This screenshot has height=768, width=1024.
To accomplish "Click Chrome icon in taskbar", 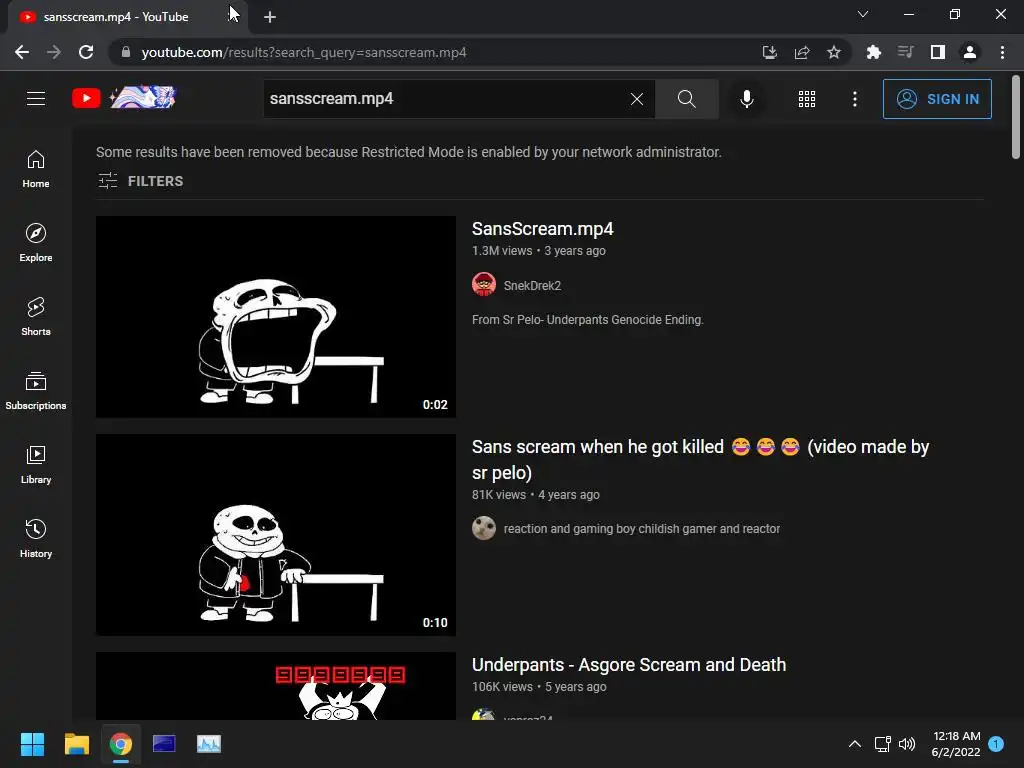I will tap(120, 744).
